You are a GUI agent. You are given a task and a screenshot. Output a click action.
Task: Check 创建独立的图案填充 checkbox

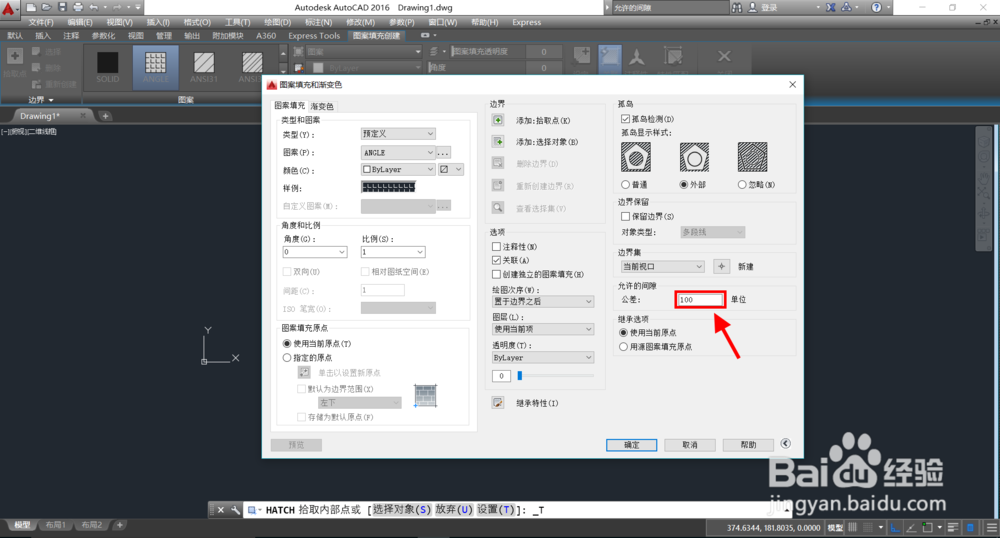tap(496, 274)
